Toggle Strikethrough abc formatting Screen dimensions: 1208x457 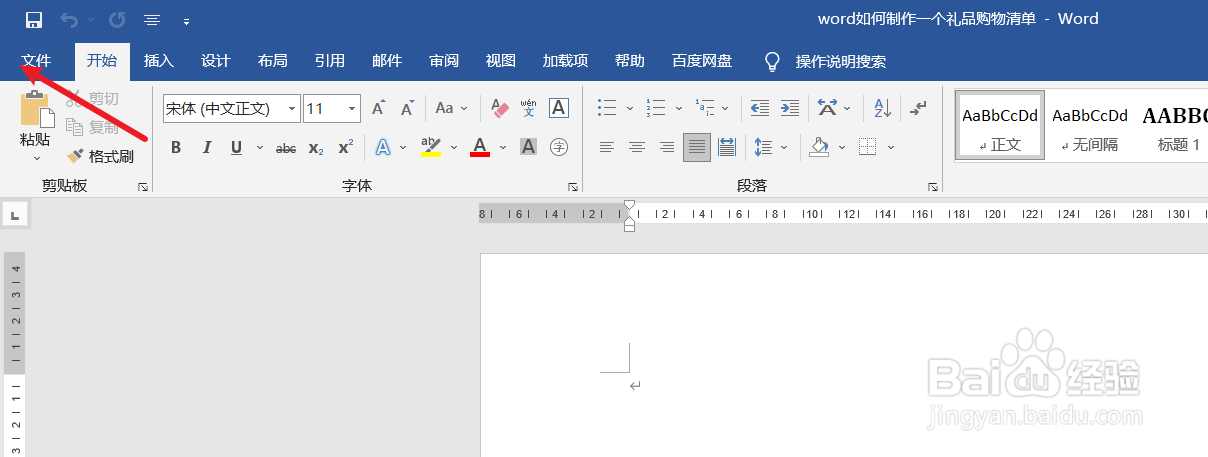pyautogui.click(x=286, y=148)
